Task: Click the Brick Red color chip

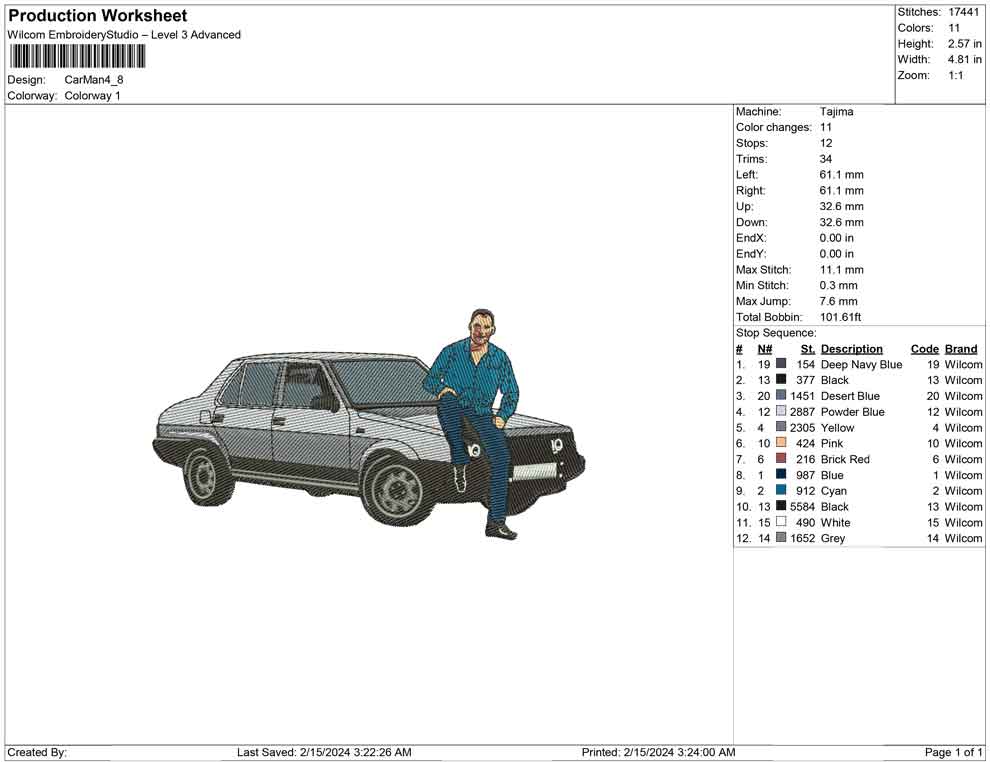Action: (x=778, y=459)
